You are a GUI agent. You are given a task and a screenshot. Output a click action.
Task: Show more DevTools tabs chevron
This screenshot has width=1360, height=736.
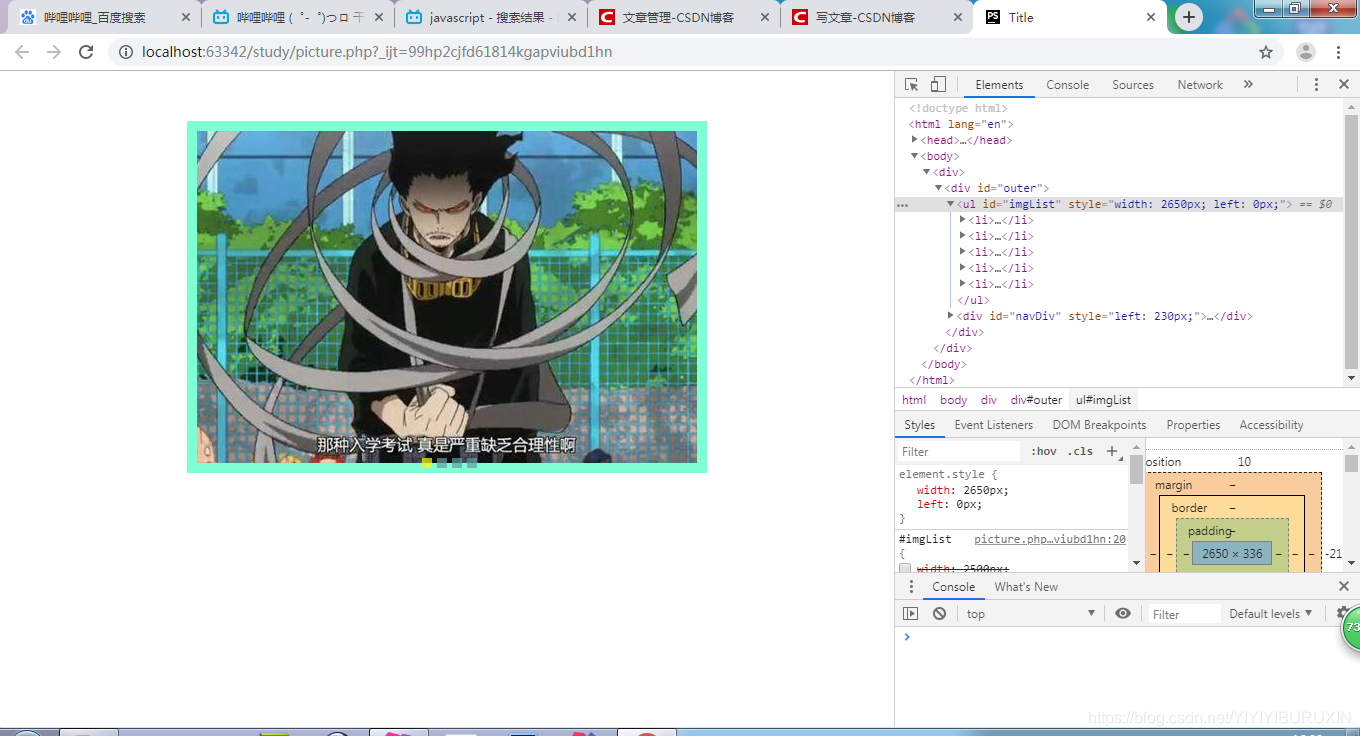coord(1248,85)
